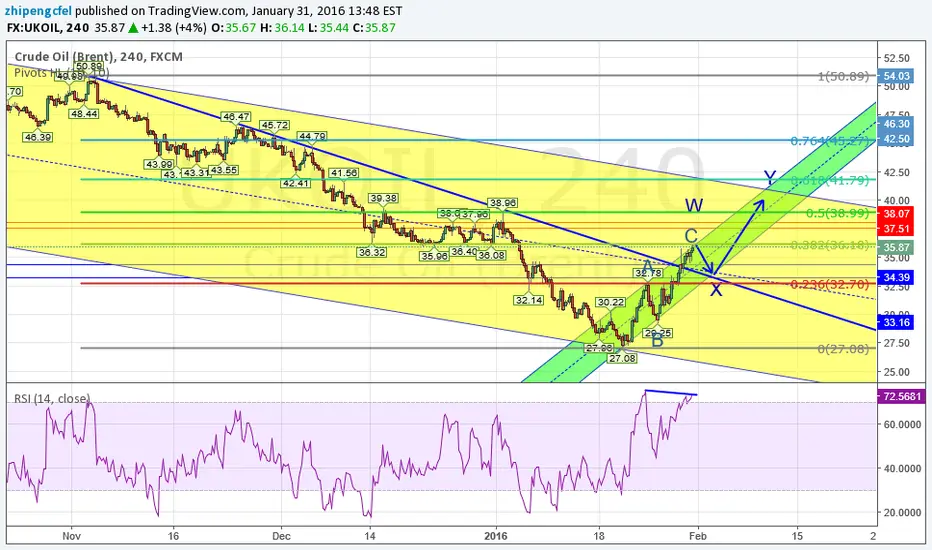Select the O:35.67 open value
Image resolution: width=932 pixels, height=550 pixels.
234,27
